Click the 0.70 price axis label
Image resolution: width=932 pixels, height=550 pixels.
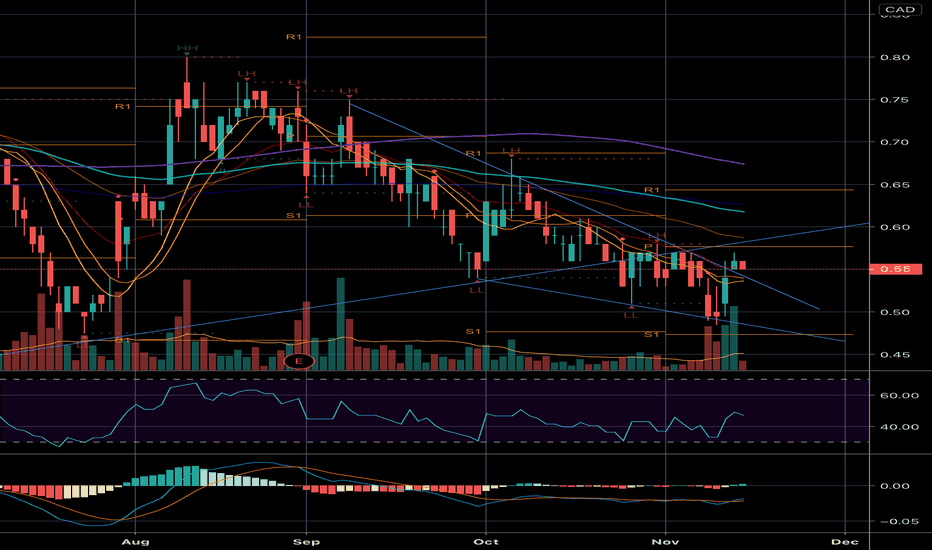[895, 142]
